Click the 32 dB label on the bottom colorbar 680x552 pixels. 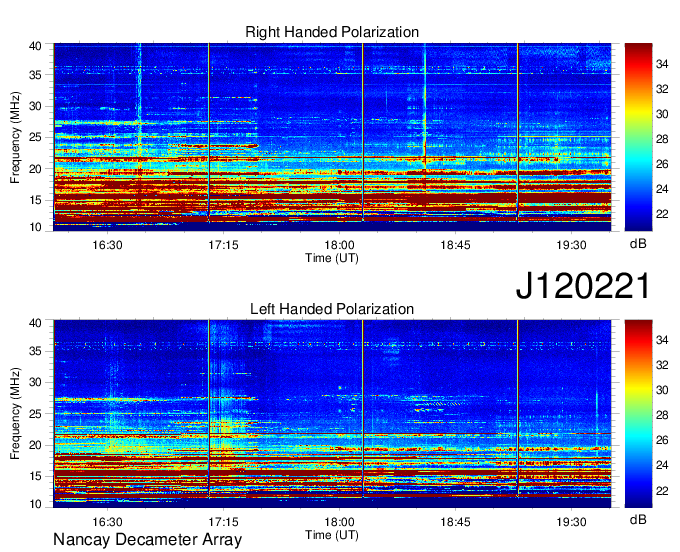click(x=662, y=366)
